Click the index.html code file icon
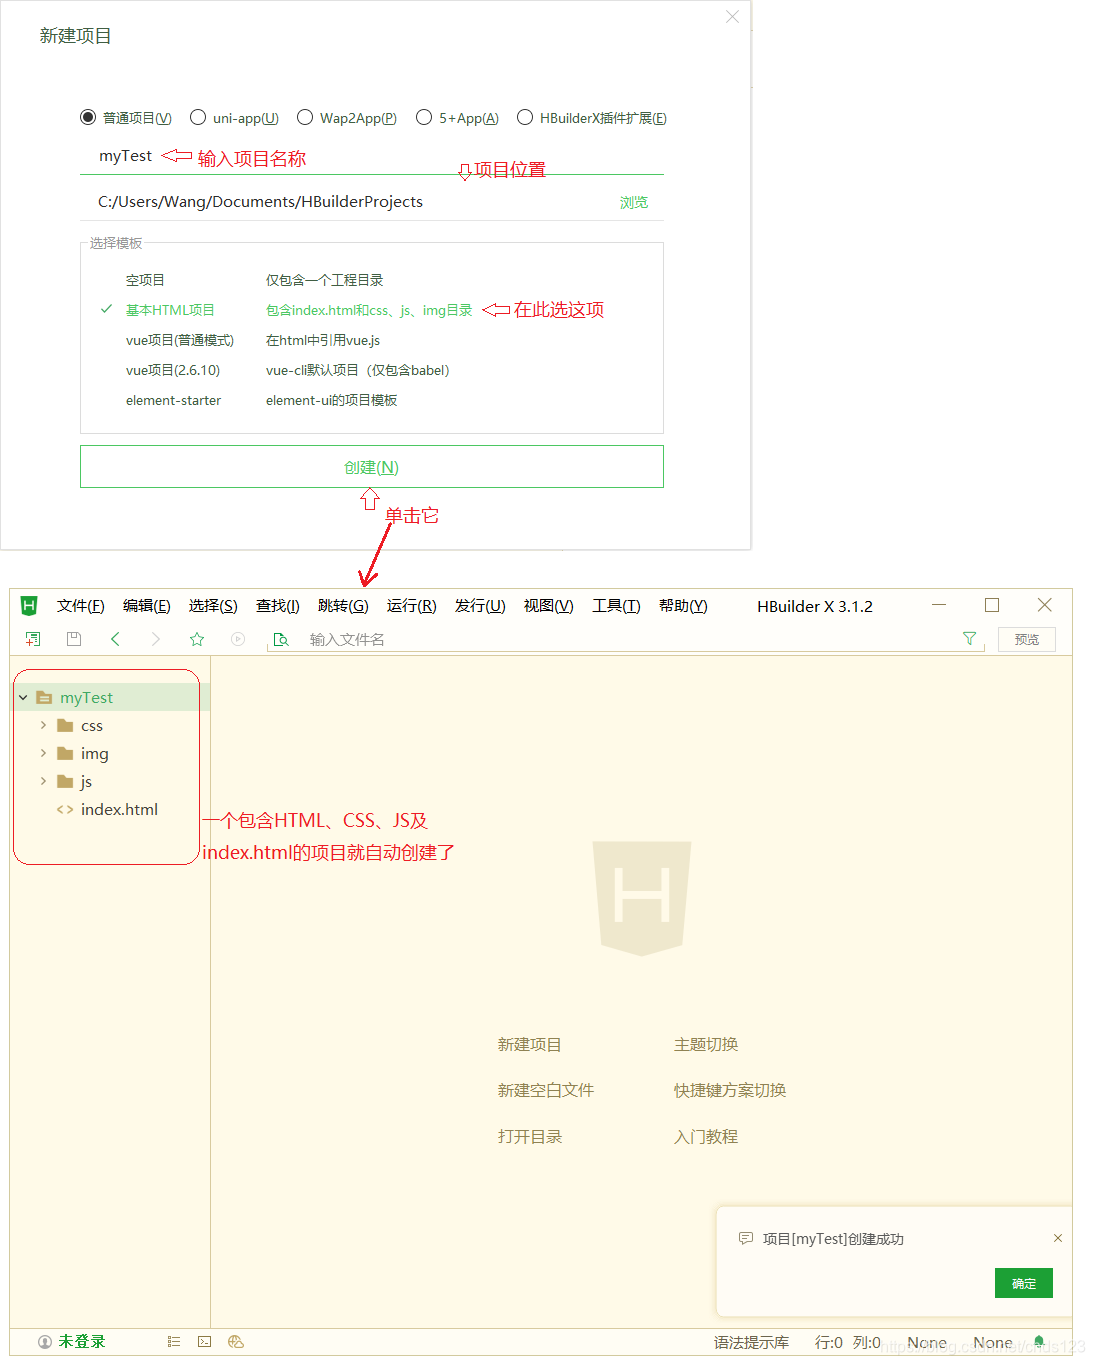Viewport: 1095px width, 1365px height. click(65, 809)
